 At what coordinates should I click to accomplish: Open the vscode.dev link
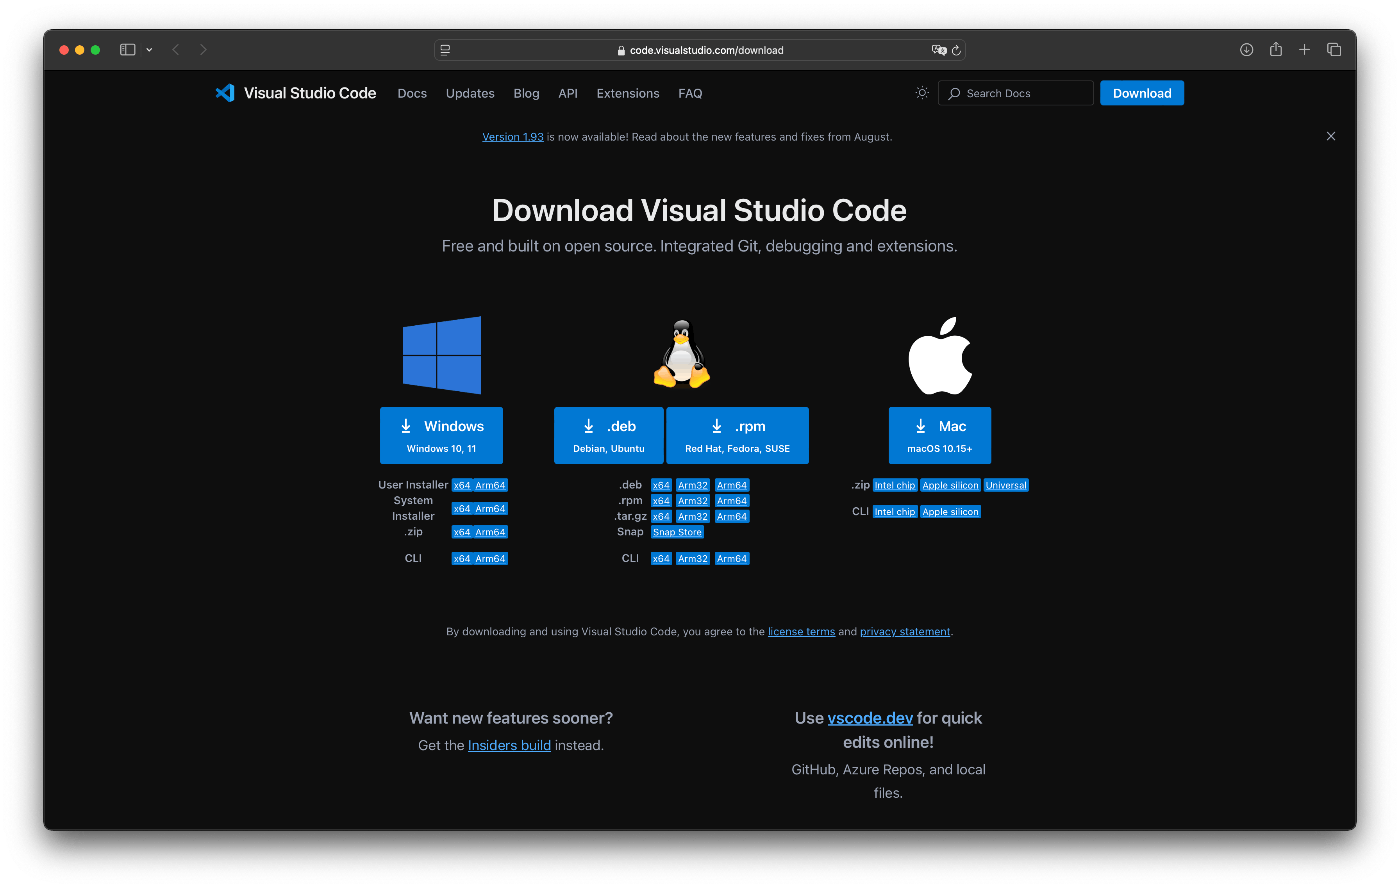(870, 718)
